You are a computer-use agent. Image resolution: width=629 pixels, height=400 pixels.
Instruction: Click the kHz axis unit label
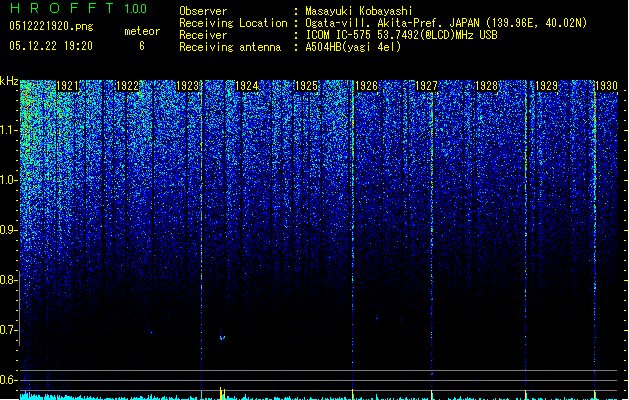9,81
